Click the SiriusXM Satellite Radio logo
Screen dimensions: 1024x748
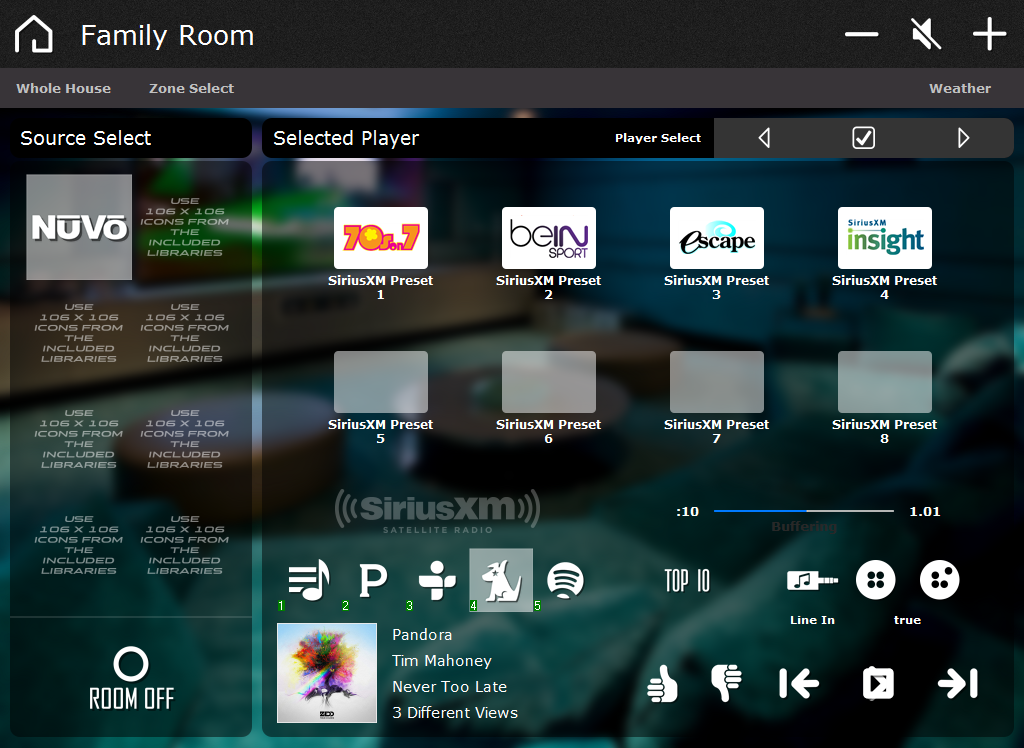[437, 512]
